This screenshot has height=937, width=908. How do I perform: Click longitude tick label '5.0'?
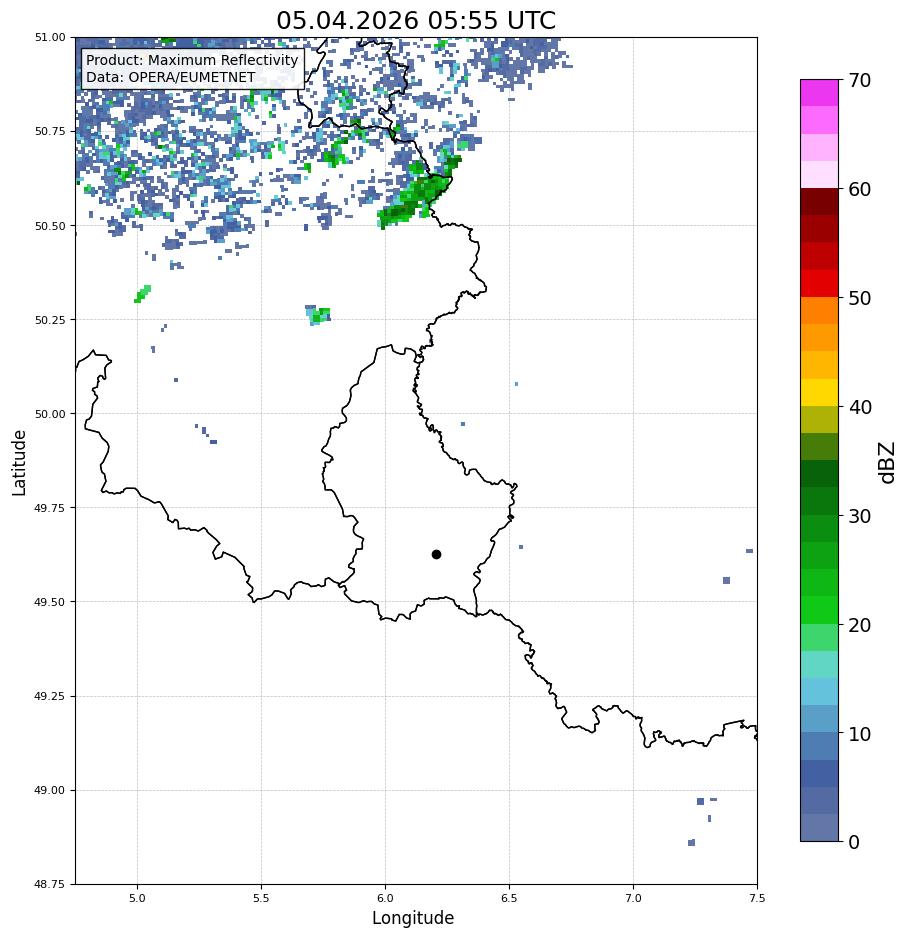click(x=137, y=898)
